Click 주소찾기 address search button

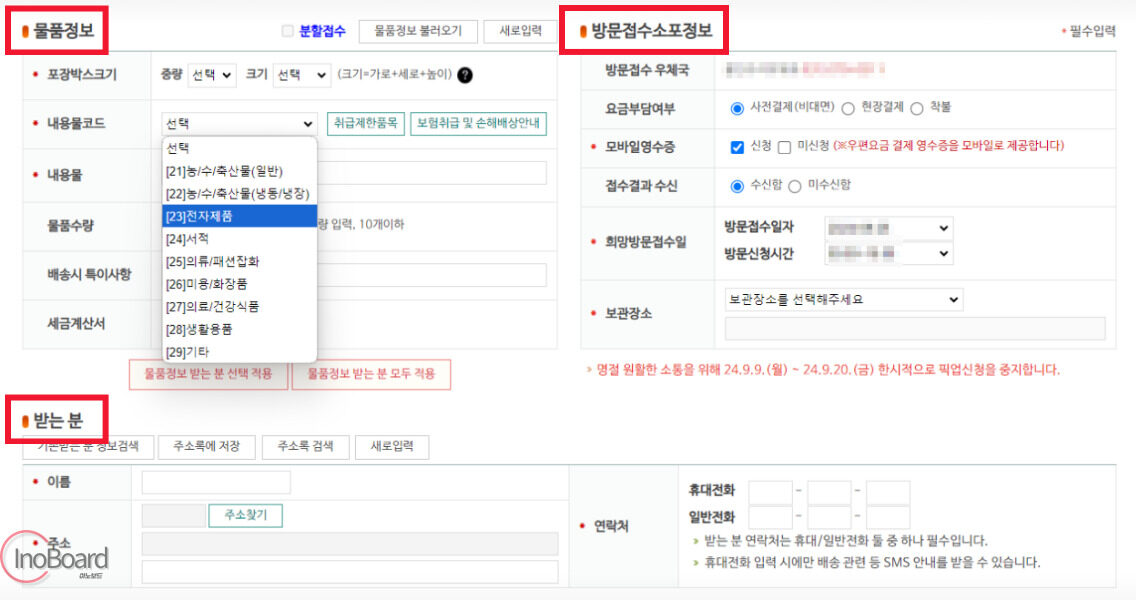pyautogui.click(x=246, y=515)
